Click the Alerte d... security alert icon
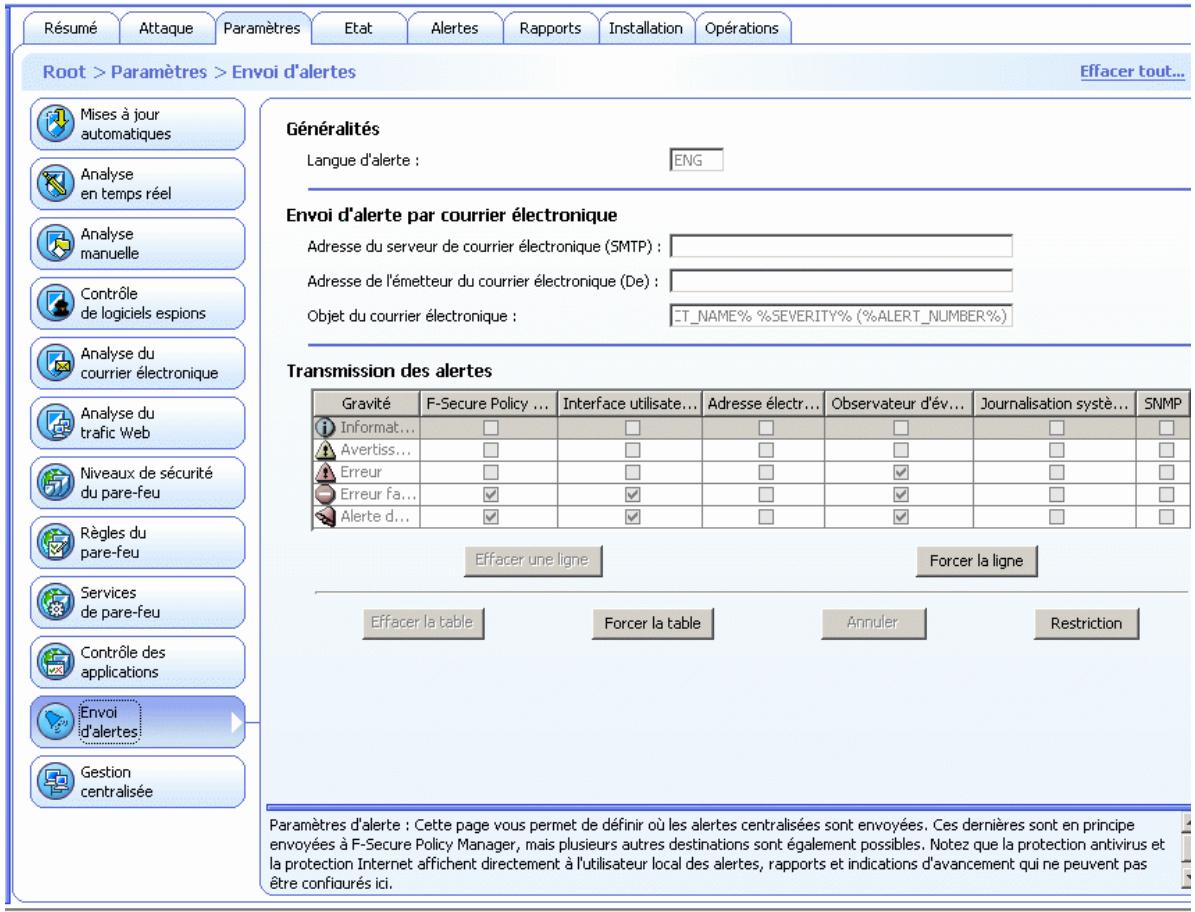Image resolution: width=1195 pixels, height=912 pixels. (325, 517)
